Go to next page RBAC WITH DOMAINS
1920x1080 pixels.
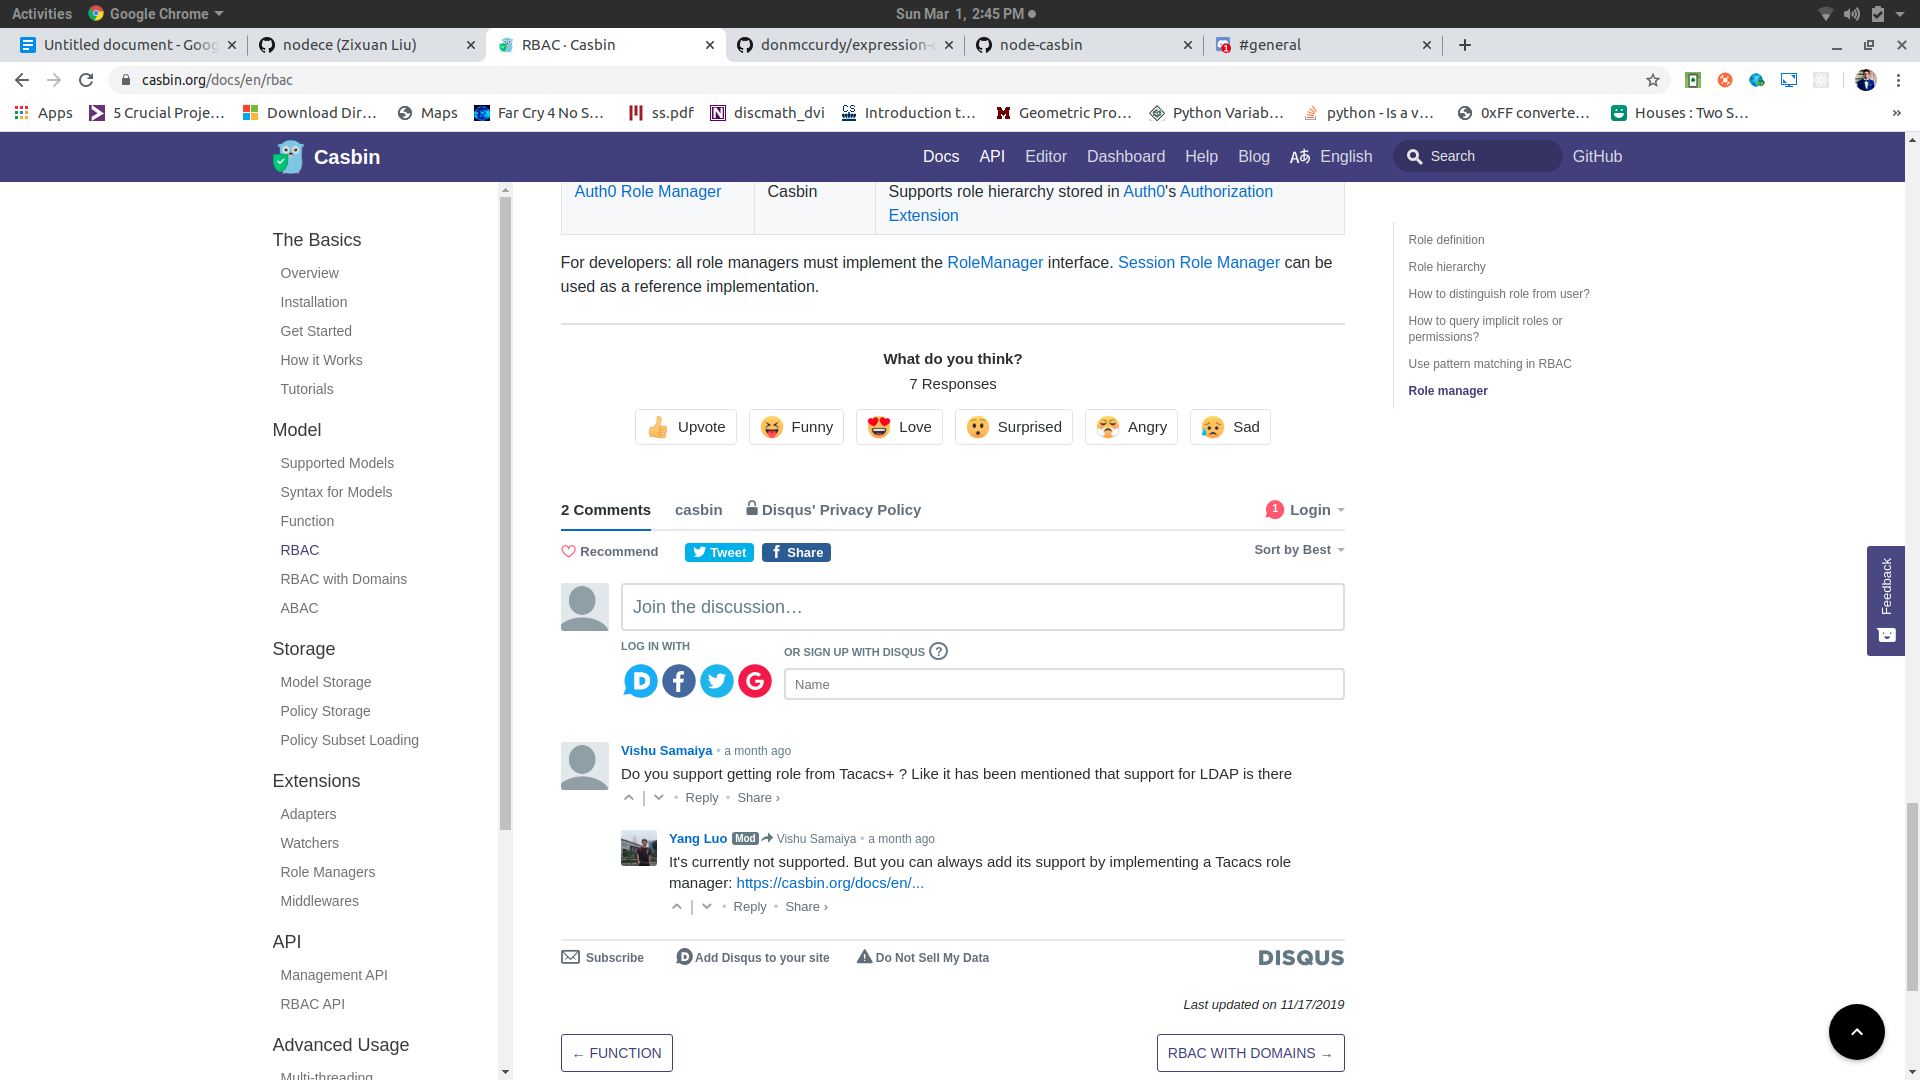pyautogui.click(x=1250, y=1053)
